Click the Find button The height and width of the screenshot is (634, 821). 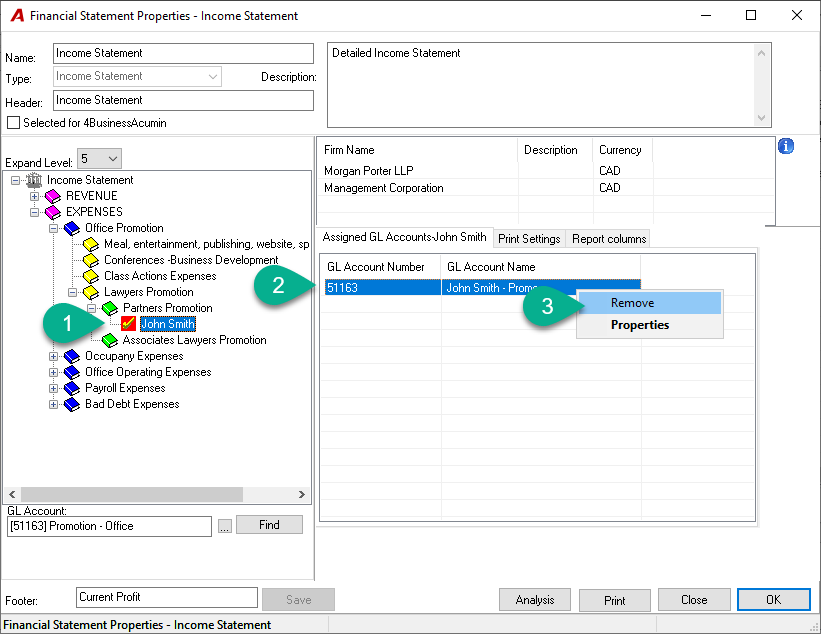[269, 525]
